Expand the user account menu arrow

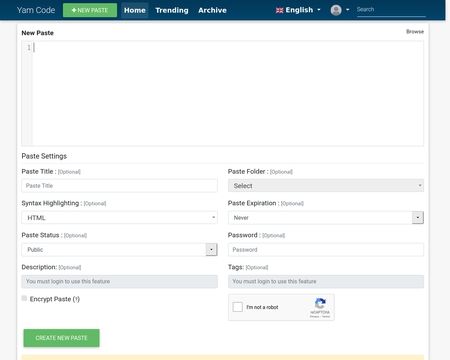[x=348, y=10]
